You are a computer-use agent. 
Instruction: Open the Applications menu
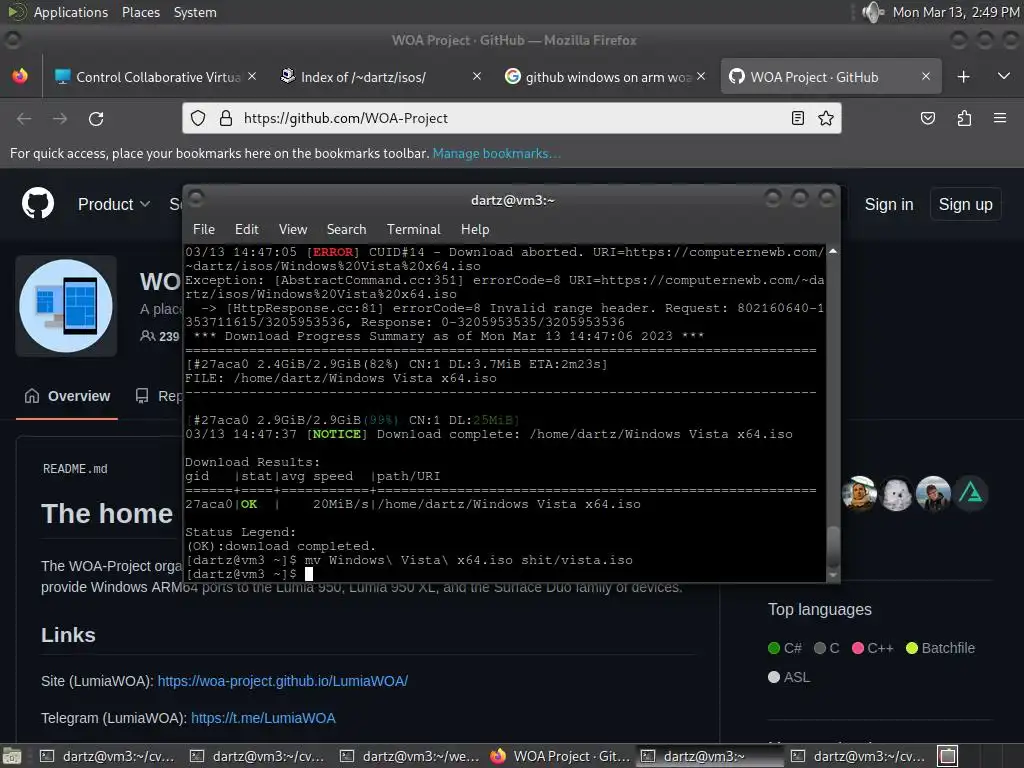pos(71,12)
